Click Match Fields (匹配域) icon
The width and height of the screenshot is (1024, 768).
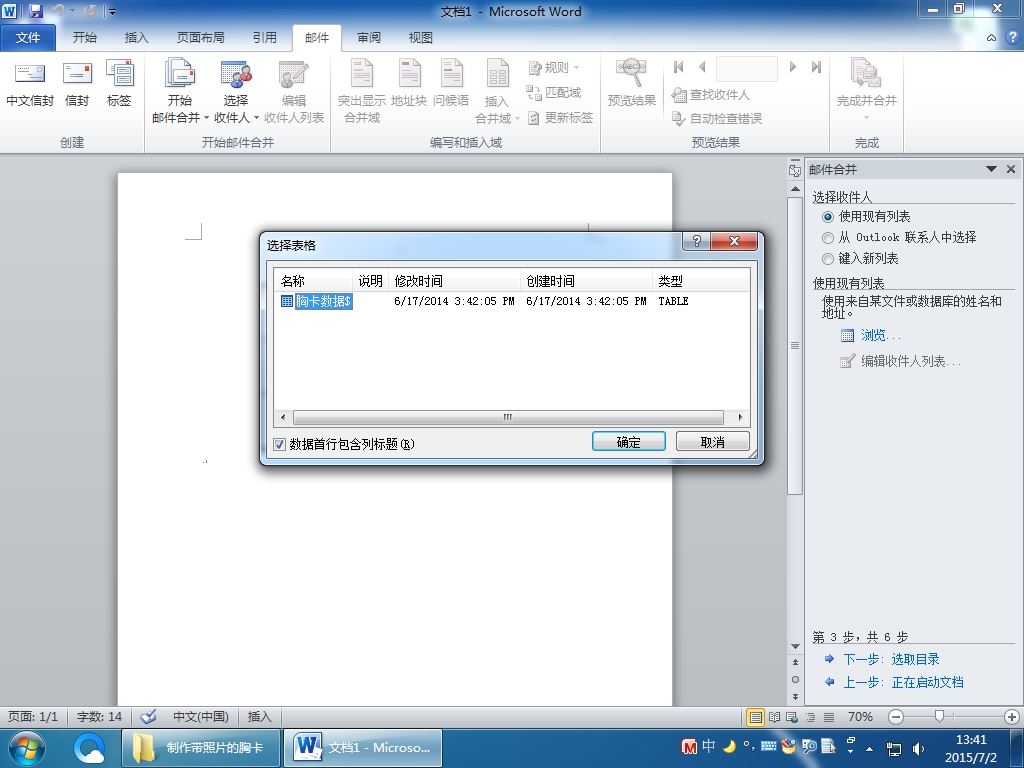click(x=554, y=93)
